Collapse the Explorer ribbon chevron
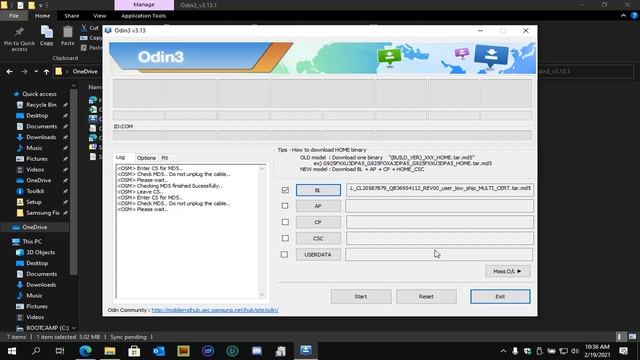The height and width of the screenshot is (360, 640). 623,16
